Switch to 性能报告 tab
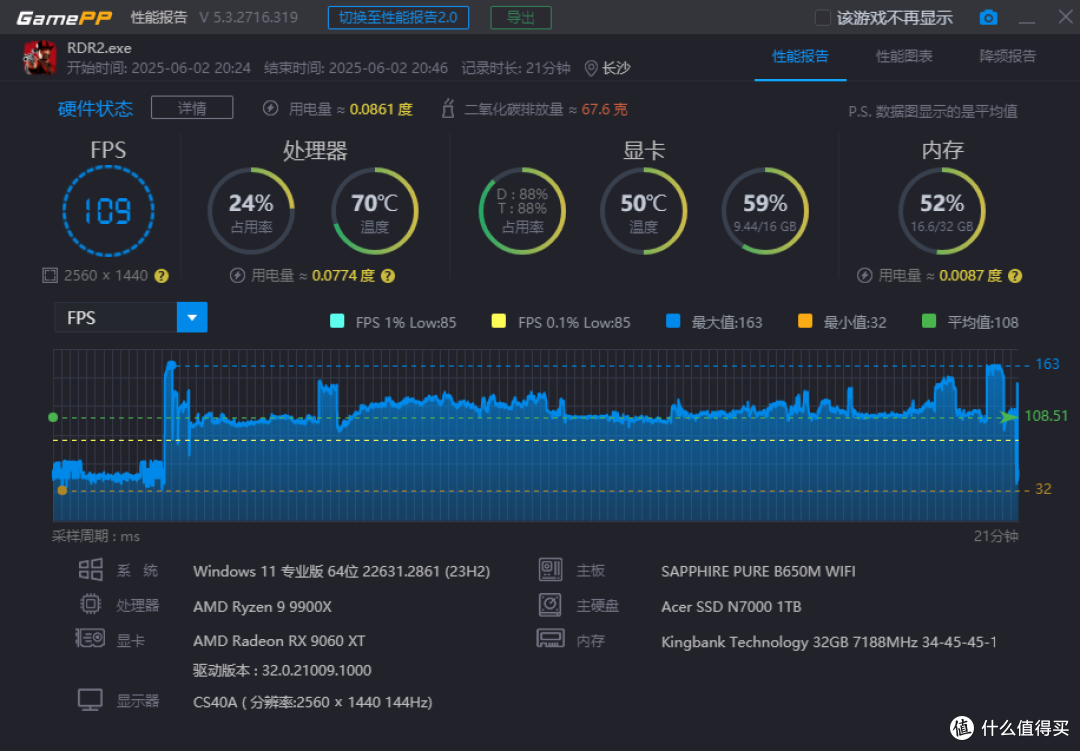This screenshot has width=1080, height=751. pyautogui.click(x=800, y=56)
